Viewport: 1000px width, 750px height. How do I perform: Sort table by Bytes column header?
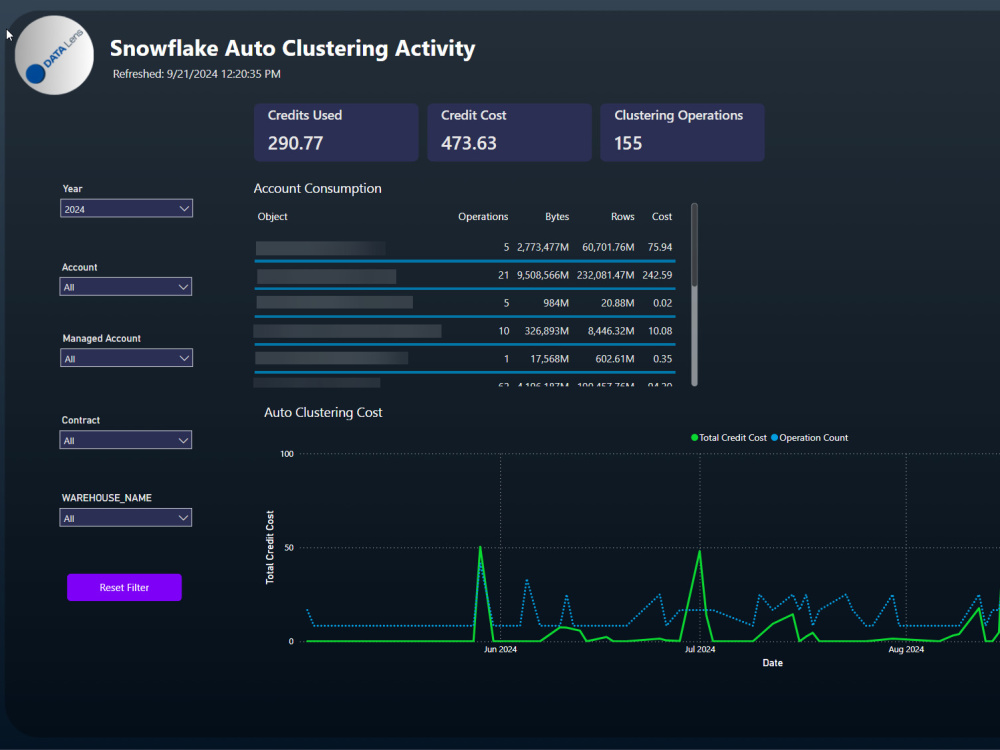coord(557,217)
